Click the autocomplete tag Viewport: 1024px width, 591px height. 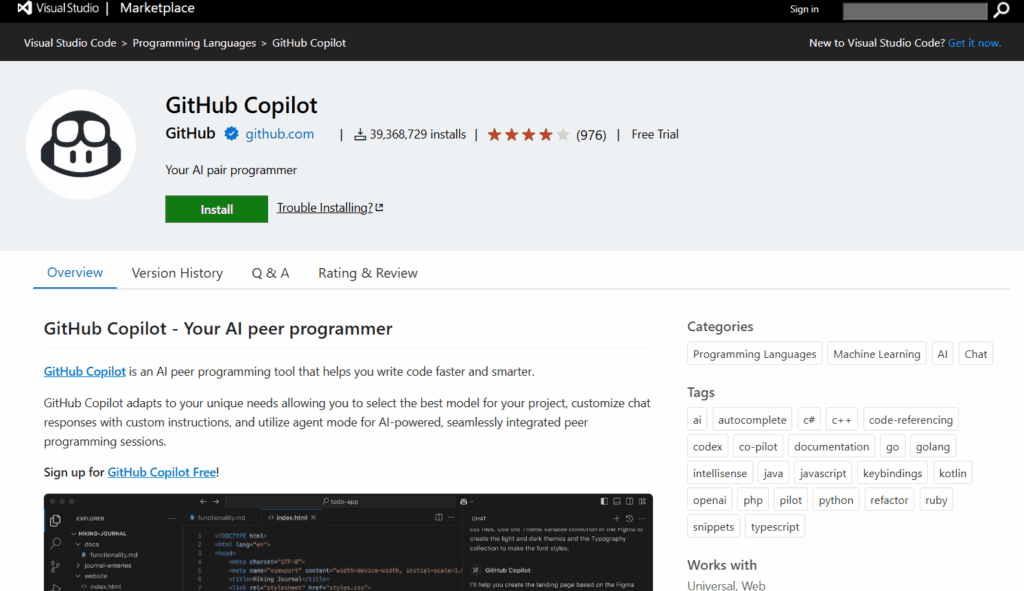click(x=752, y=420)
